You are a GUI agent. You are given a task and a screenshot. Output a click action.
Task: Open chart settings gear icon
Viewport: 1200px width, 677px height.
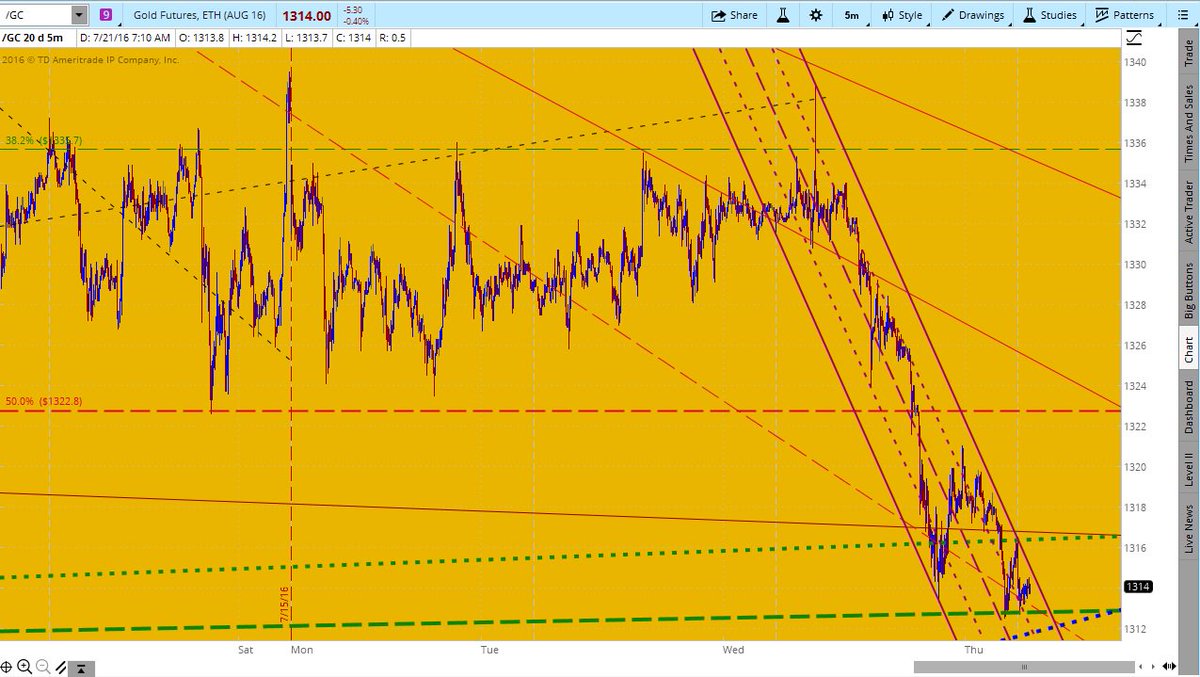(816, 15)
